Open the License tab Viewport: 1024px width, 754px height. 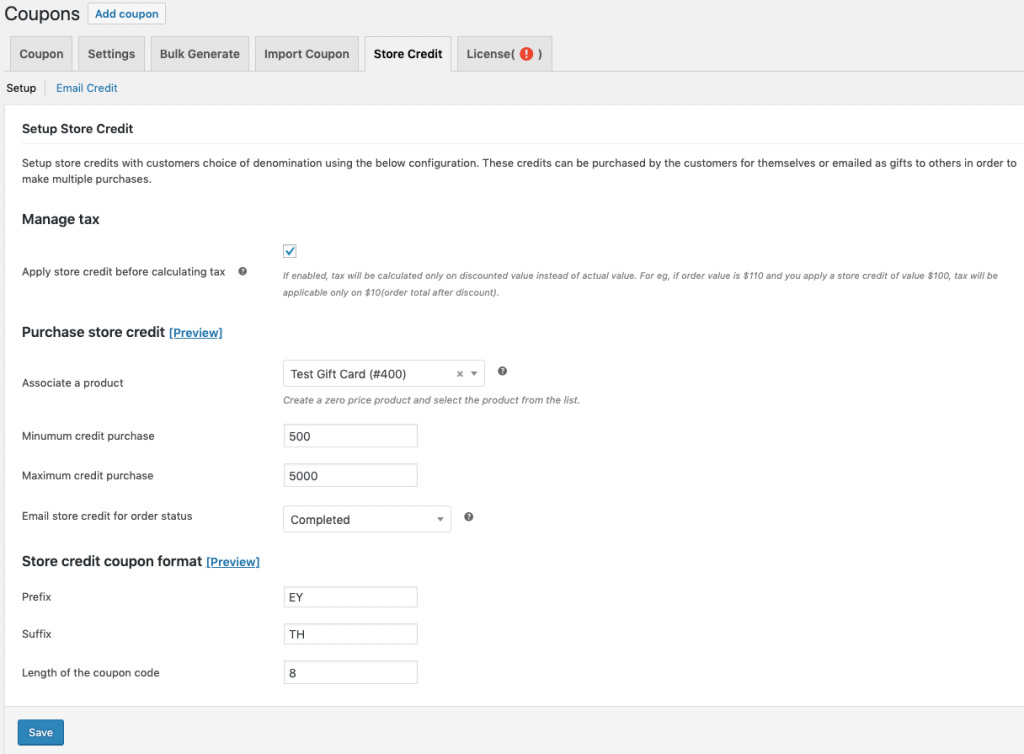coord(504,54)
